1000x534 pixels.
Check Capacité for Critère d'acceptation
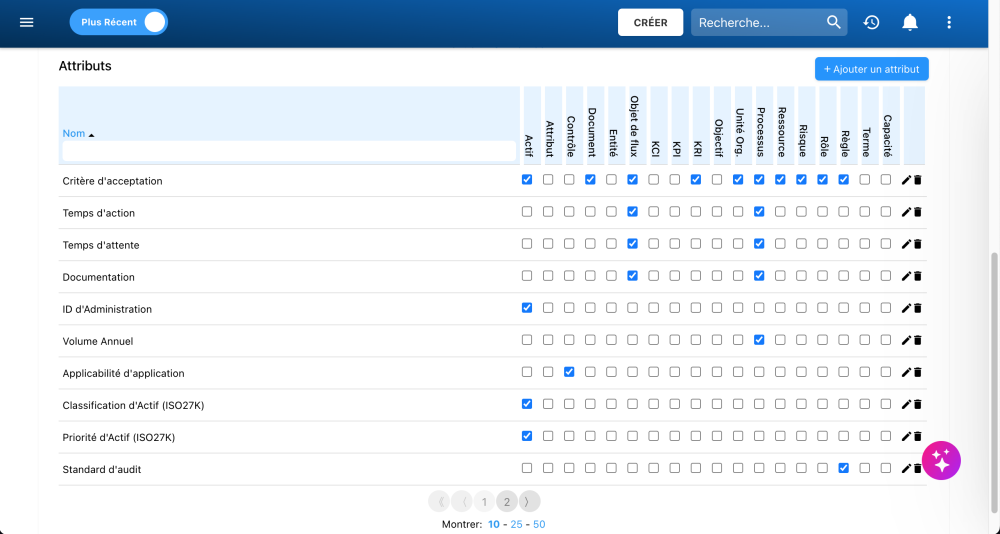click(886, 180)
